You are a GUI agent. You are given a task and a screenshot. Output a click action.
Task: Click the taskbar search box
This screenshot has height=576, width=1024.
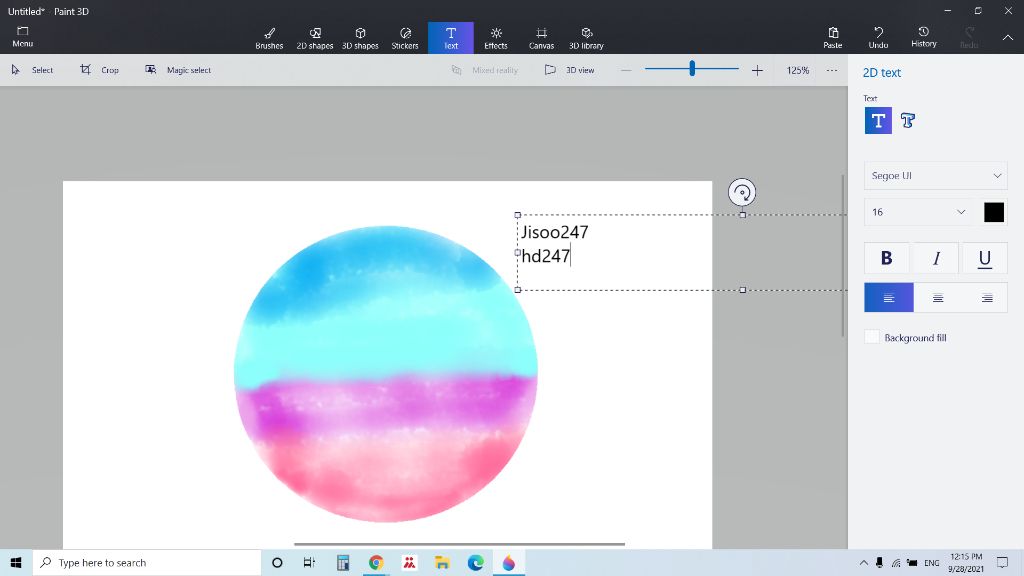[147, 562]
